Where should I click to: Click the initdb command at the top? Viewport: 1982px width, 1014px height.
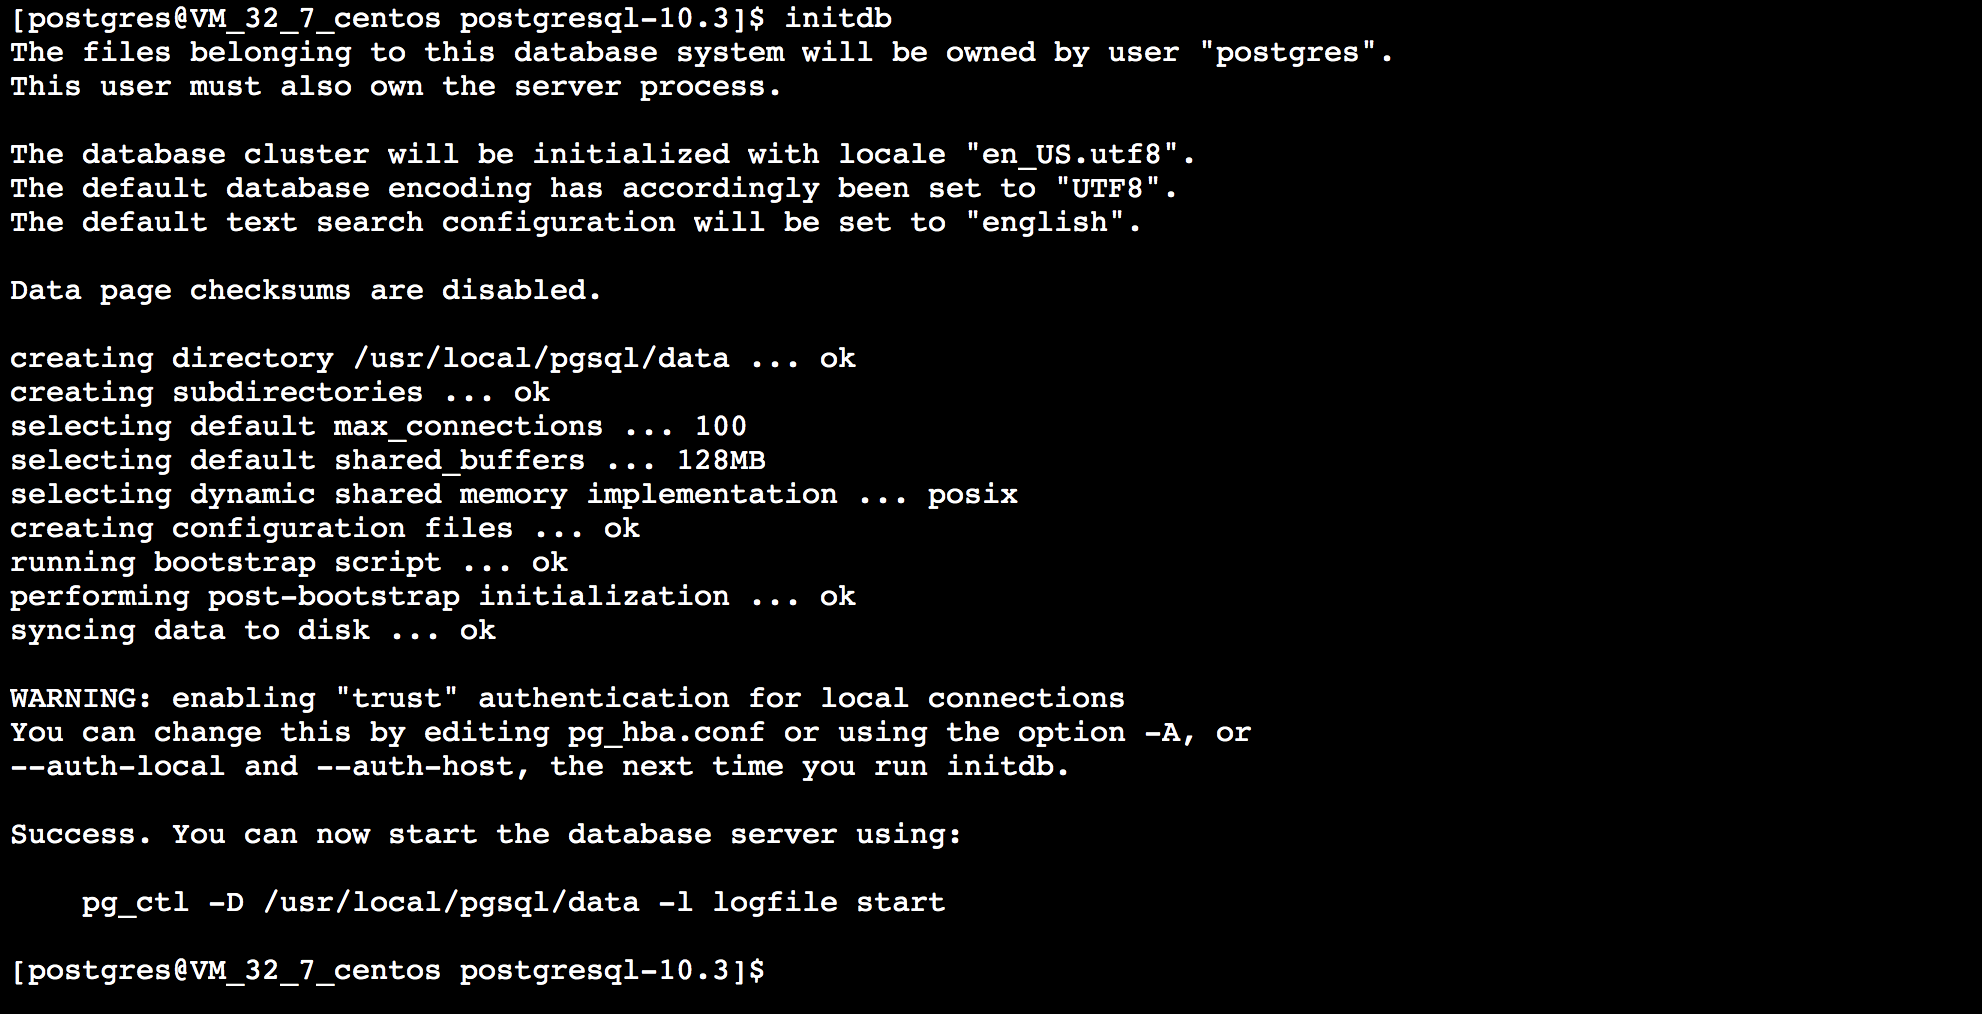pyautogui.click(x=838, y=18)
